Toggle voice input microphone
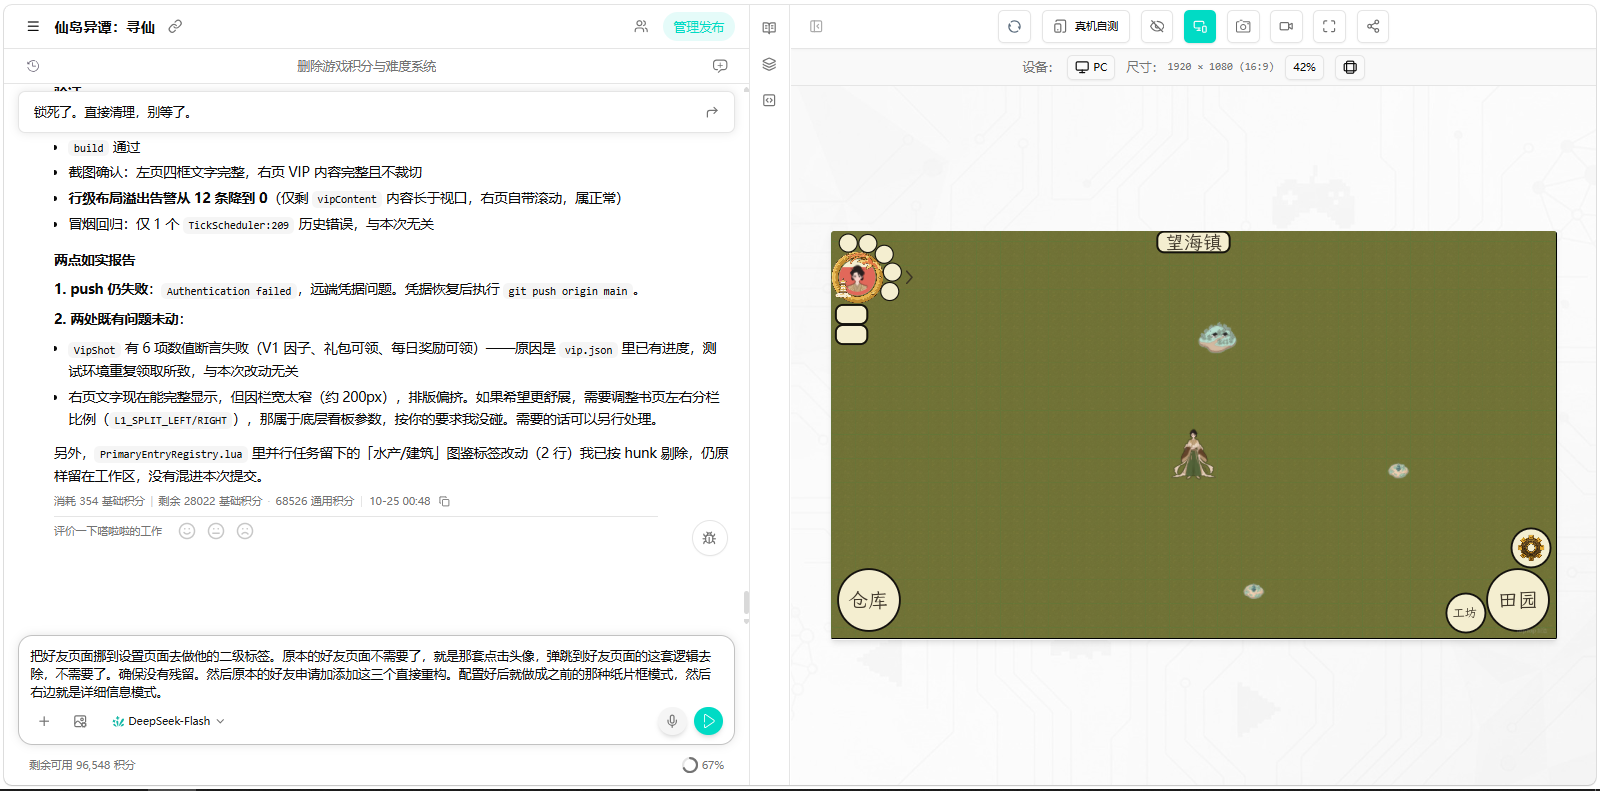 tap(672, 721)
